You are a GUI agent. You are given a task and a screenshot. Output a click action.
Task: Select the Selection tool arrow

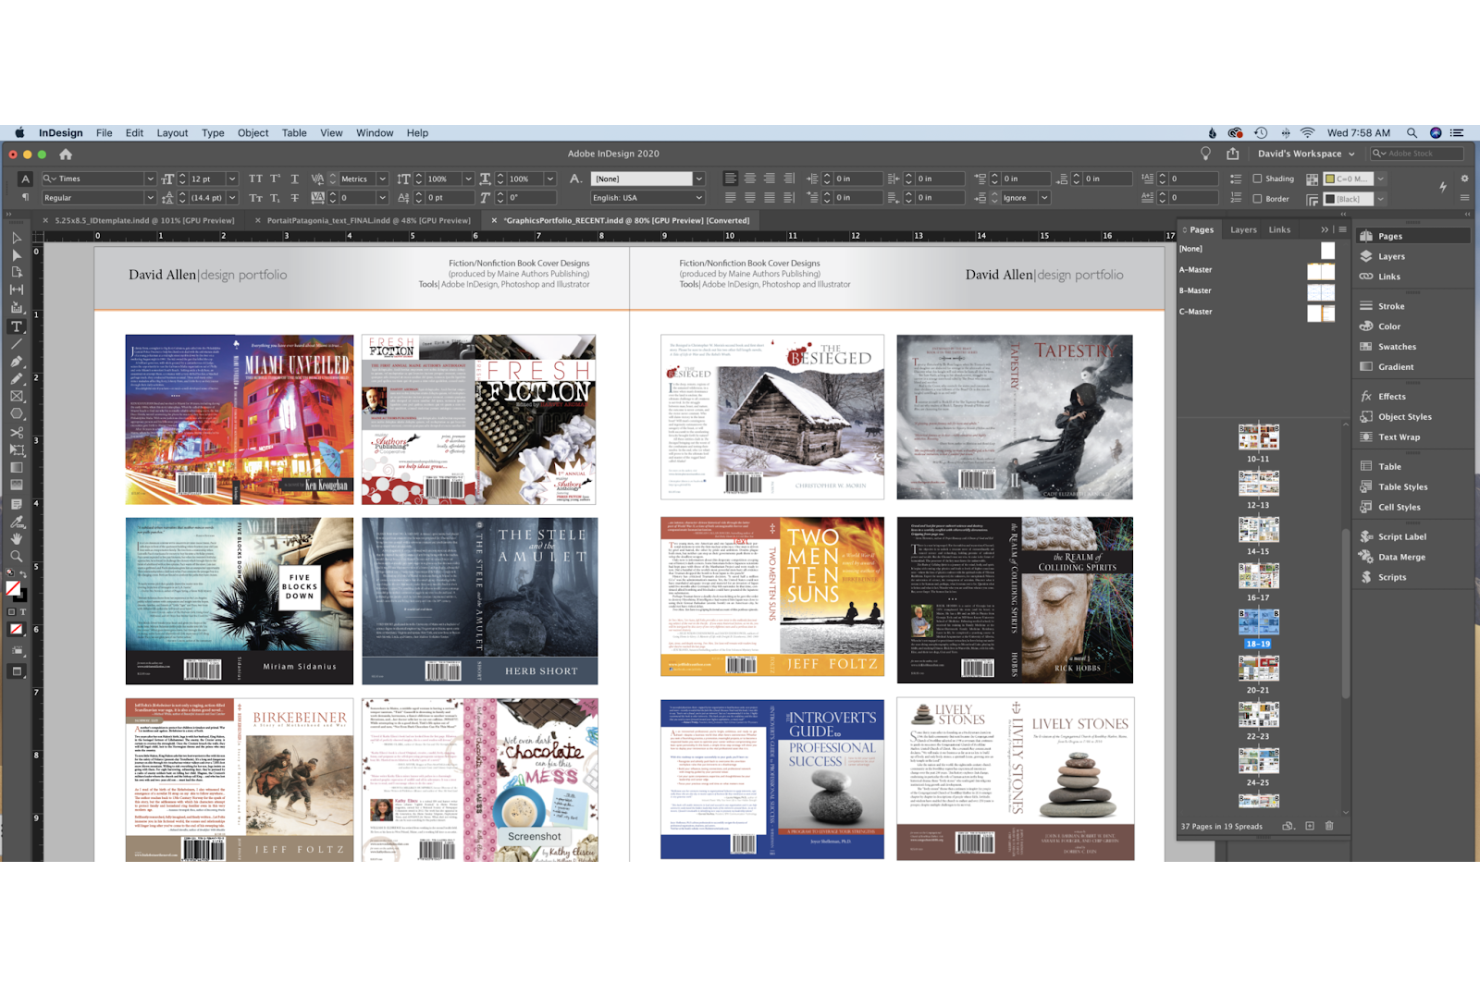(16, 238)
